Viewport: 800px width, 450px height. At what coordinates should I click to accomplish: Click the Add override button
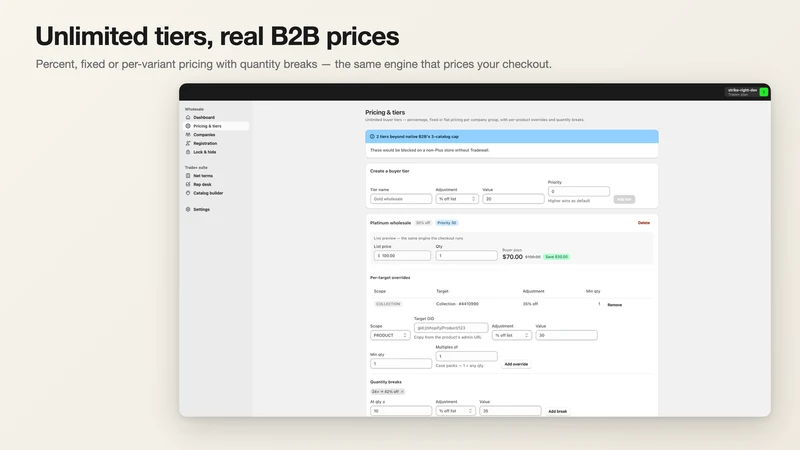[x=516, y=364]
